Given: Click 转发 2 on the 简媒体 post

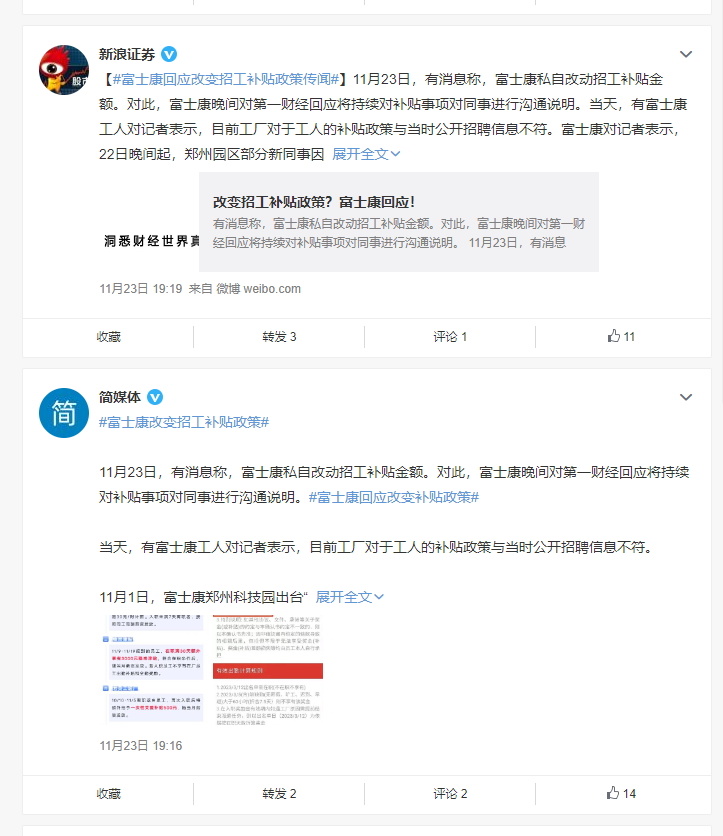Looking at the screenshot, I should tap(279, 793).
